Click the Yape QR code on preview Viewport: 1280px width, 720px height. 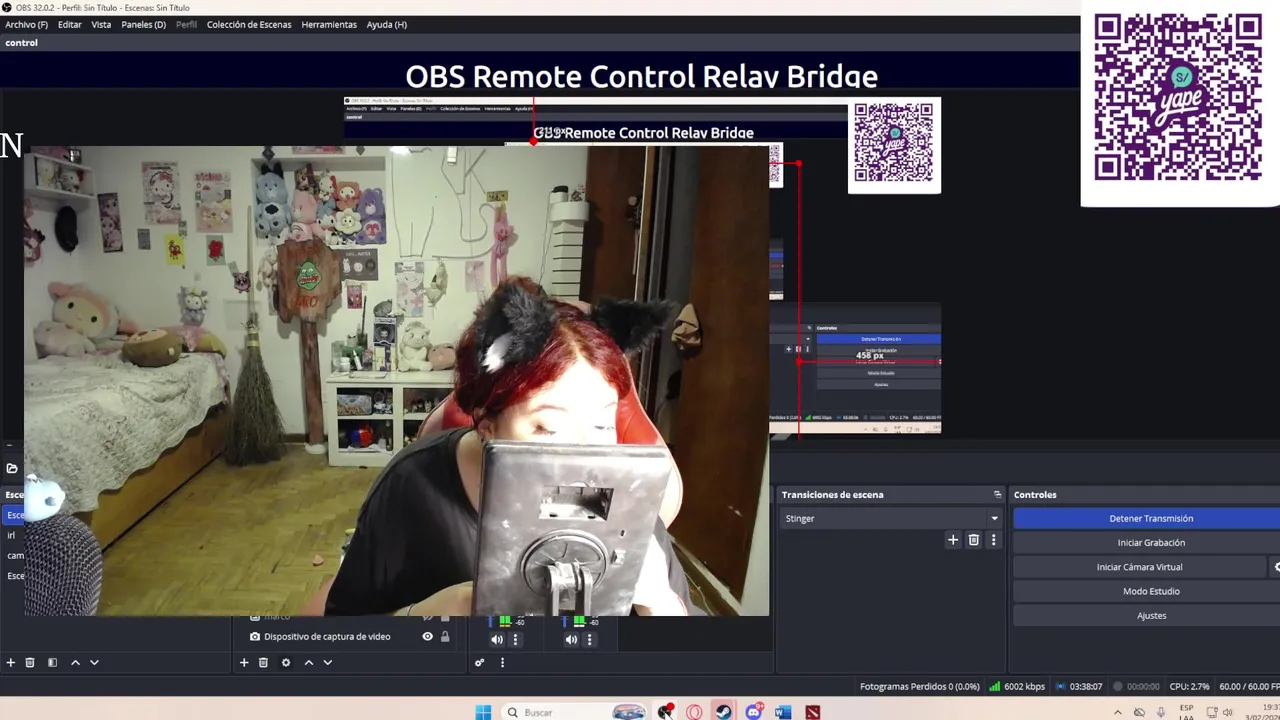pos(894,145)
